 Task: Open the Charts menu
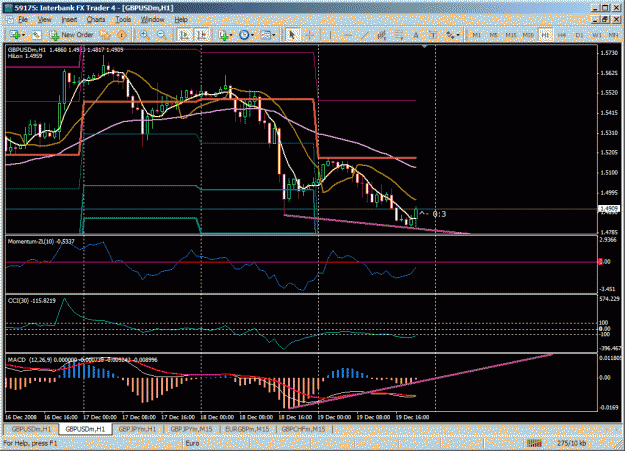point(96,20)
